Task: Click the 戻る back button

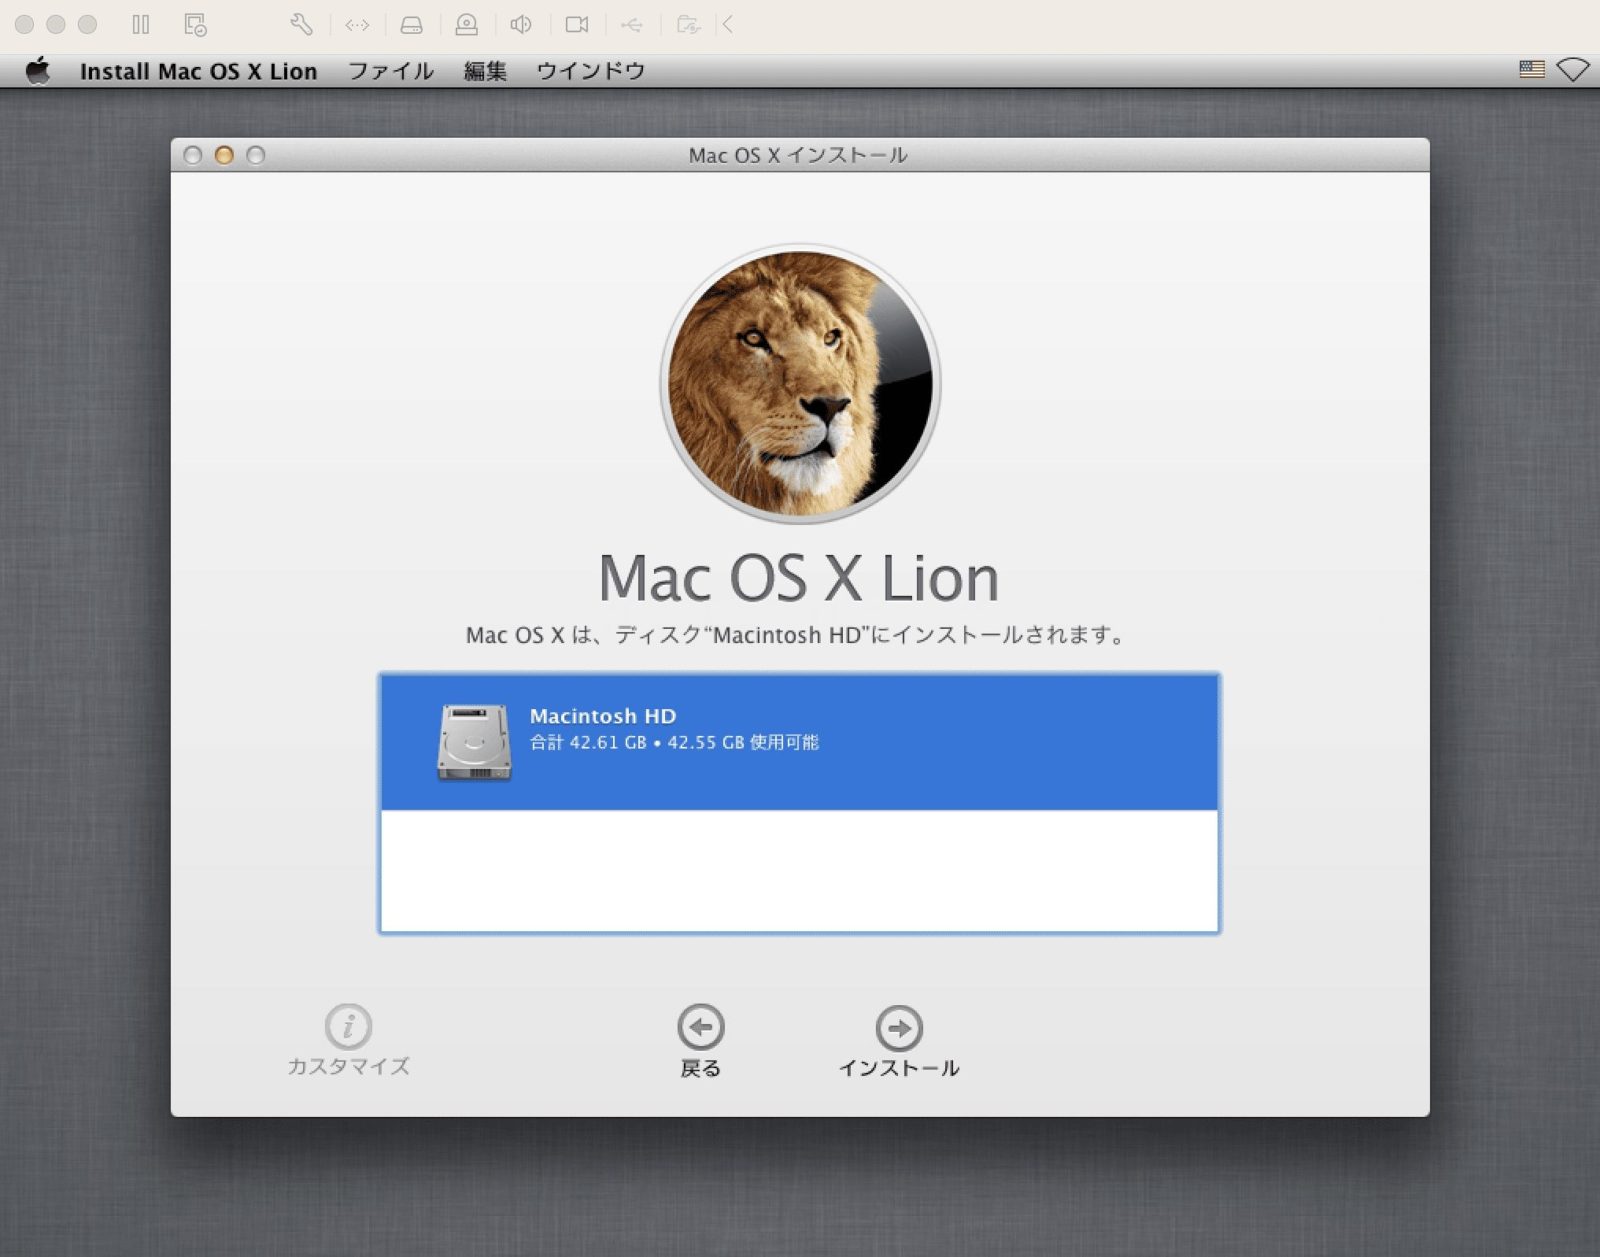Action: tap(700, 1042)
